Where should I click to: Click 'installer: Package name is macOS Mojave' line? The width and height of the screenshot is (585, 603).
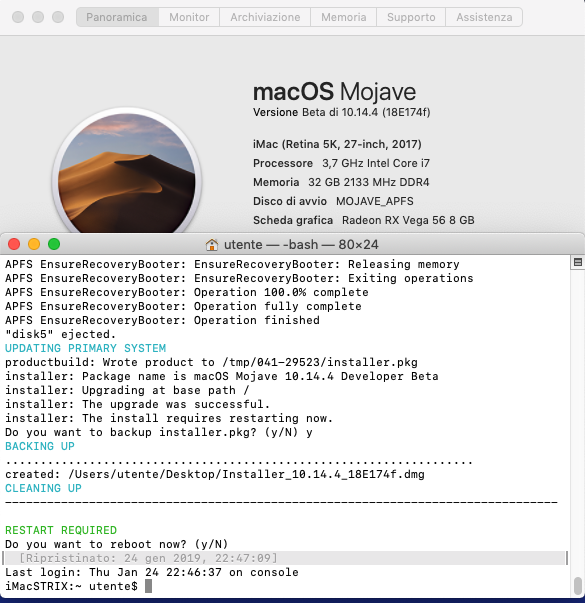222,376
